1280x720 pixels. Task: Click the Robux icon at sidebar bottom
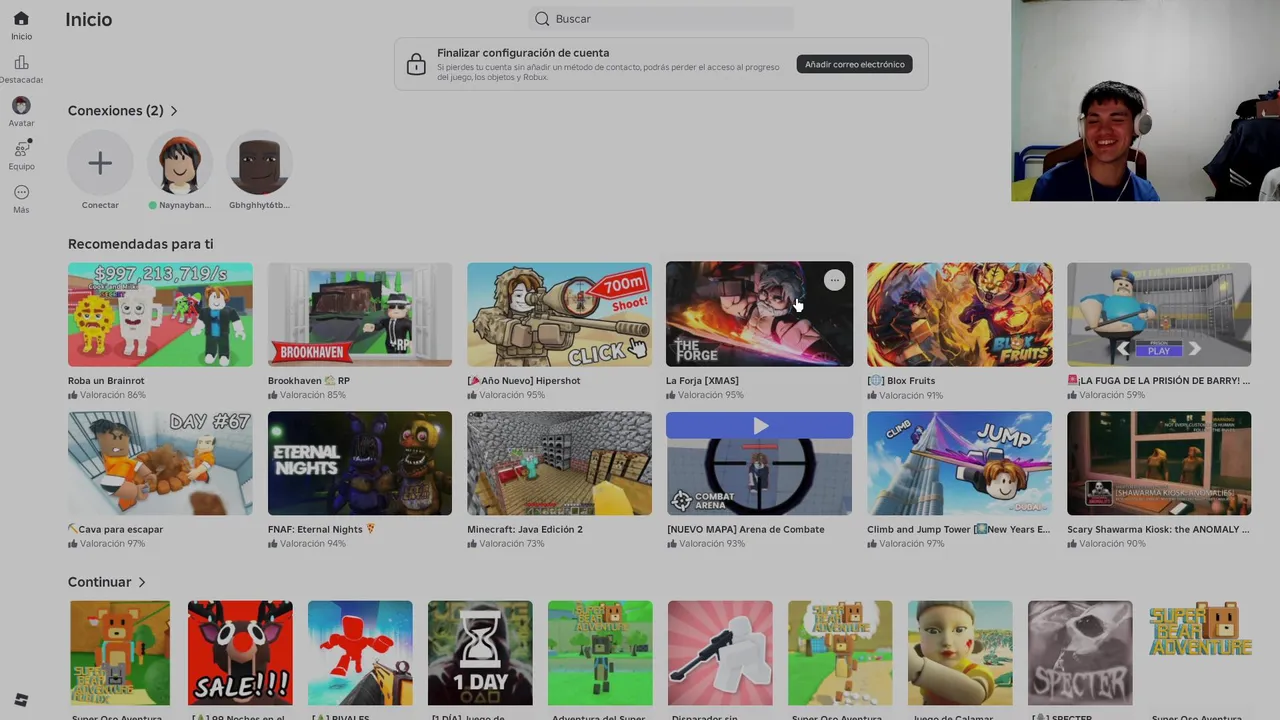pyautogui.click(x=21, y=700)
